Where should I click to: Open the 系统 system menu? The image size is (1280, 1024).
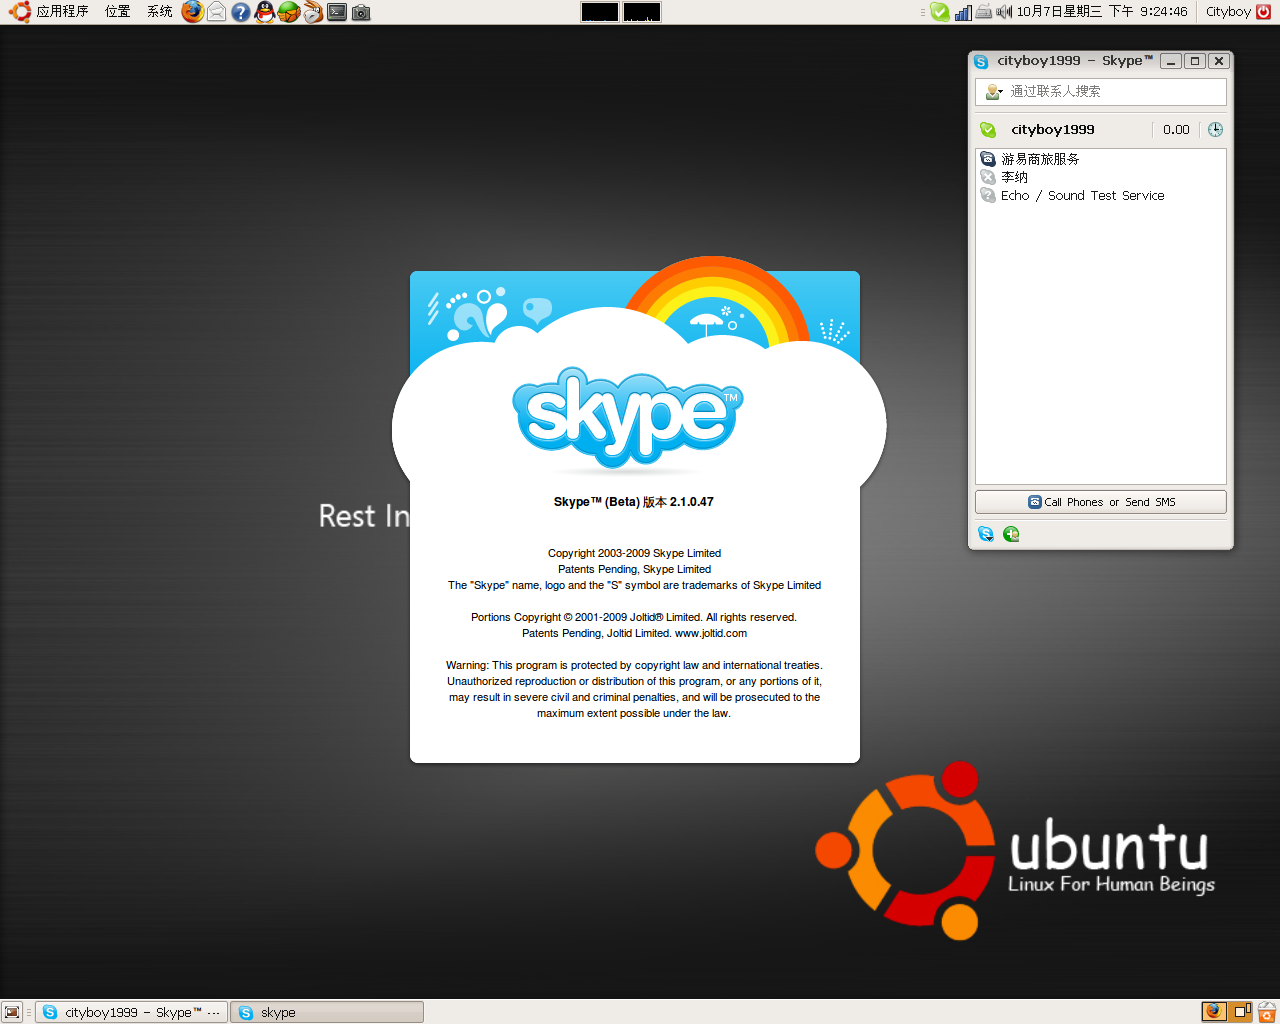[x=160, y=12]
